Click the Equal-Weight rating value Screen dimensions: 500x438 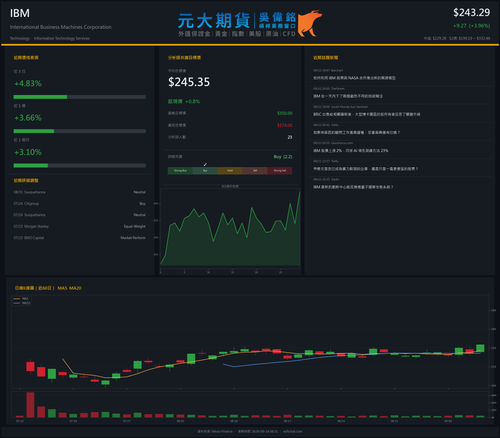(135, 226)
